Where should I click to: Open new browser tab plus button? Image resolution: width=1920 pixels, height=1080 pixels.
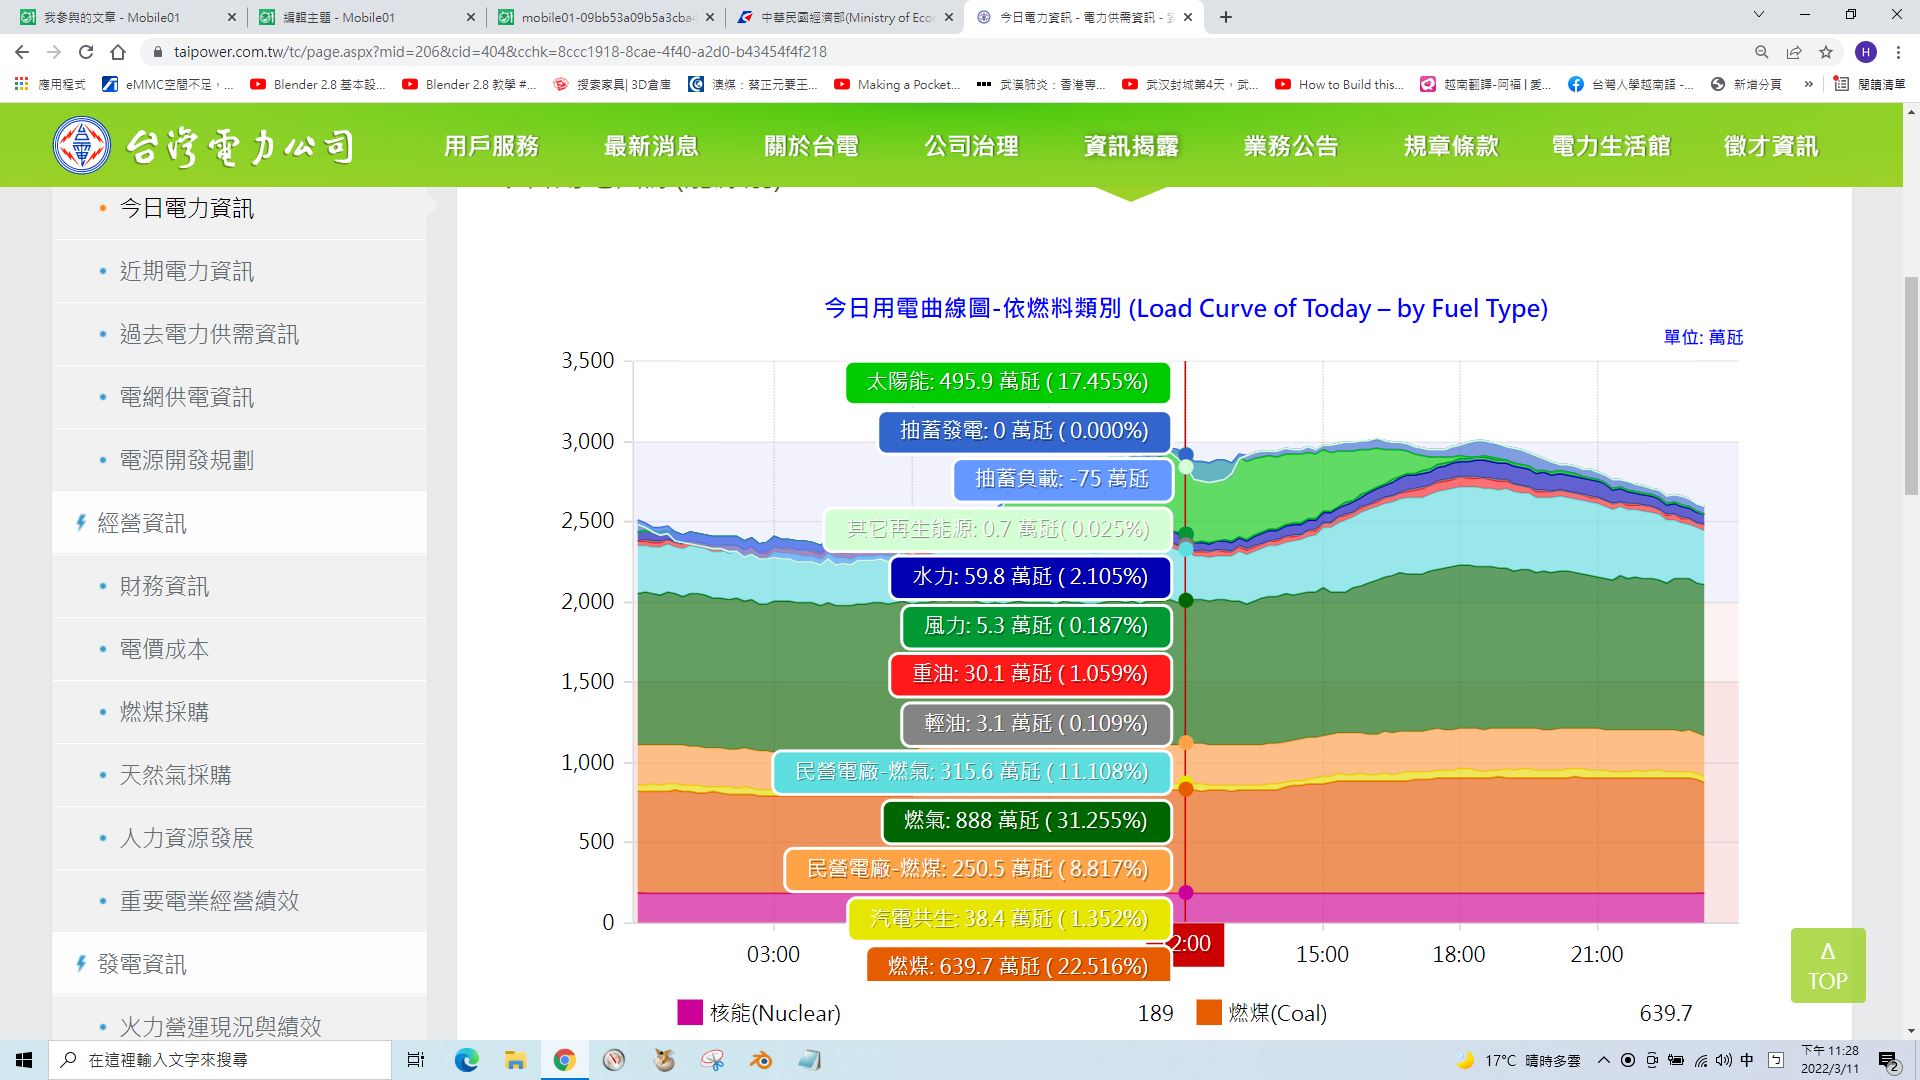[x=1226, y=17]
